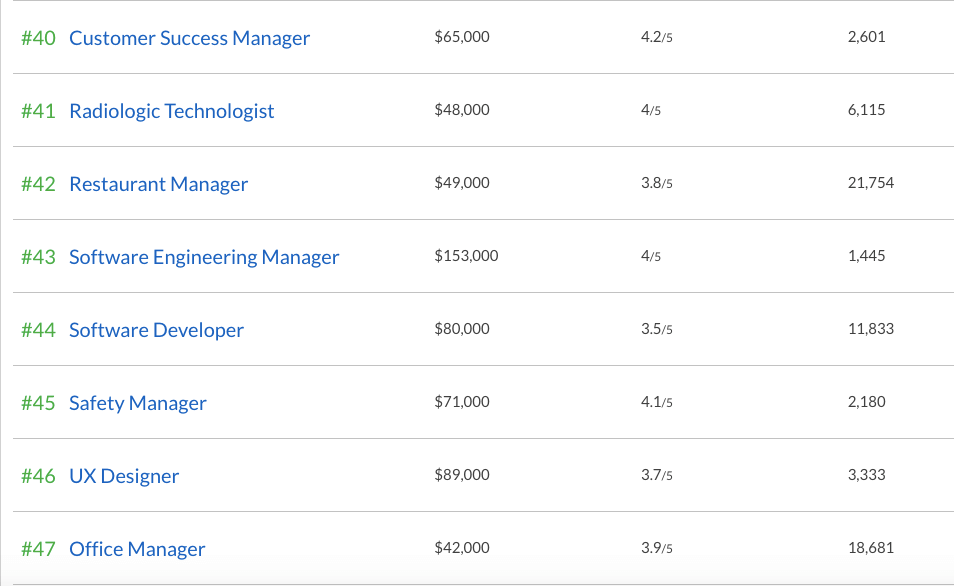Click the #43 rank number

38,257
